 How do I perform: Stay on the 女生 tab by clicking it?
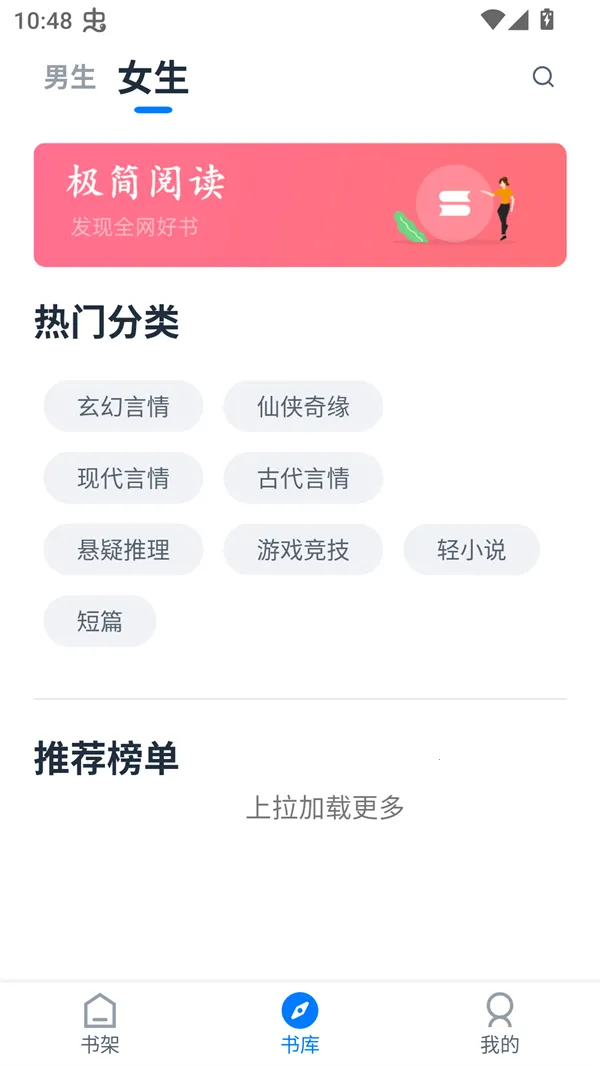pos(152,80)
